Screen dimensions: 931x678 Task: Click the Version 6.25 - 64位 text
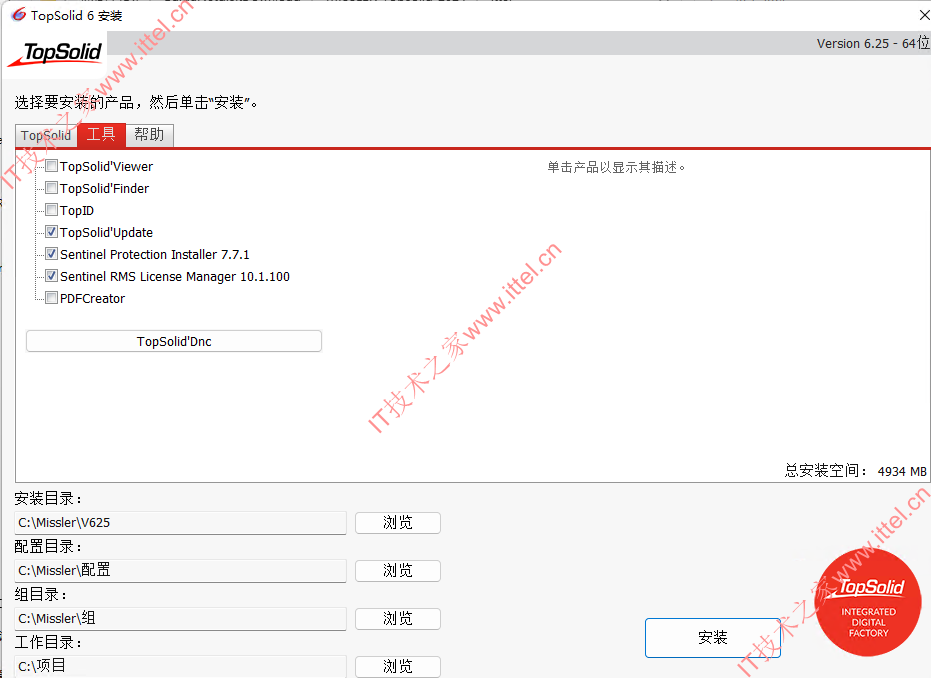pyautogui.click(x=873, y=43)
